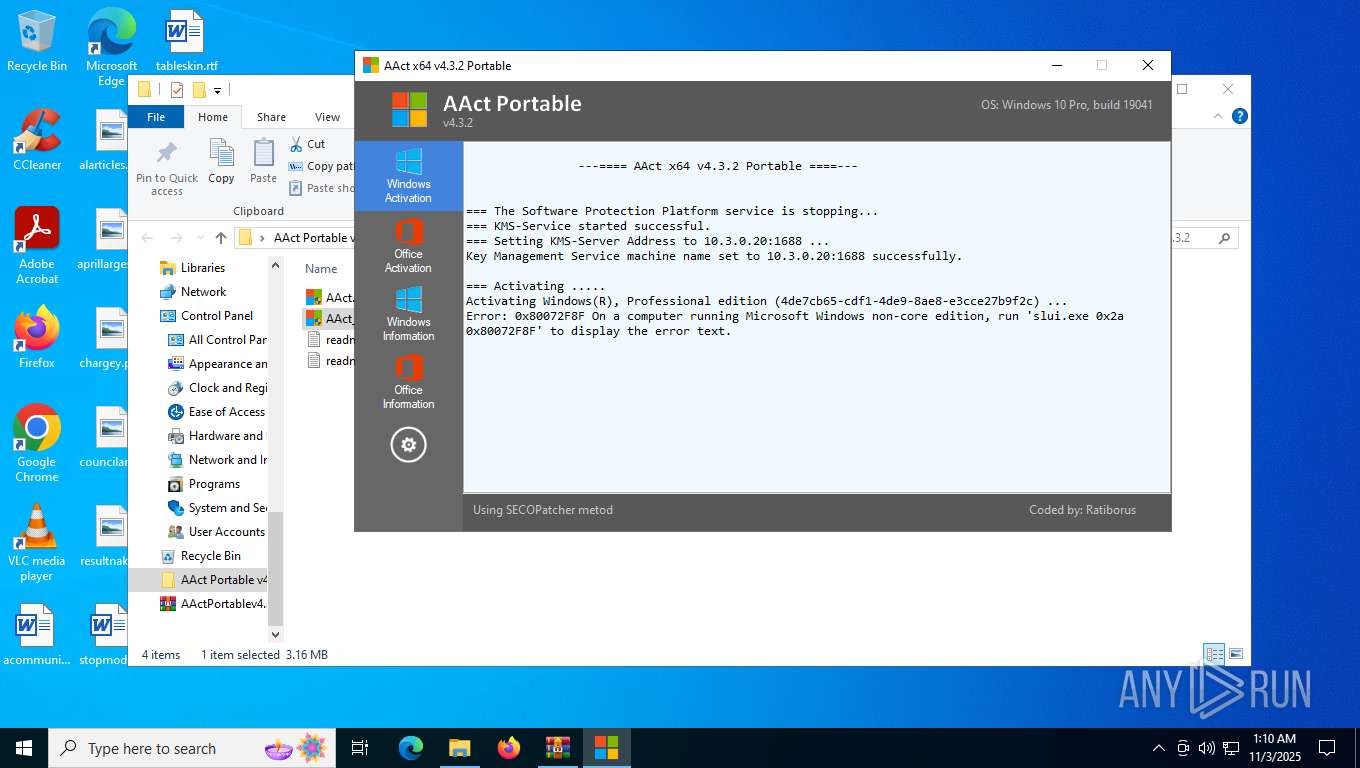Open Adobe Acrobat desktop shortcut
Image resolution: width=1360 pixels, height=768 pixels.
[37, 246]
